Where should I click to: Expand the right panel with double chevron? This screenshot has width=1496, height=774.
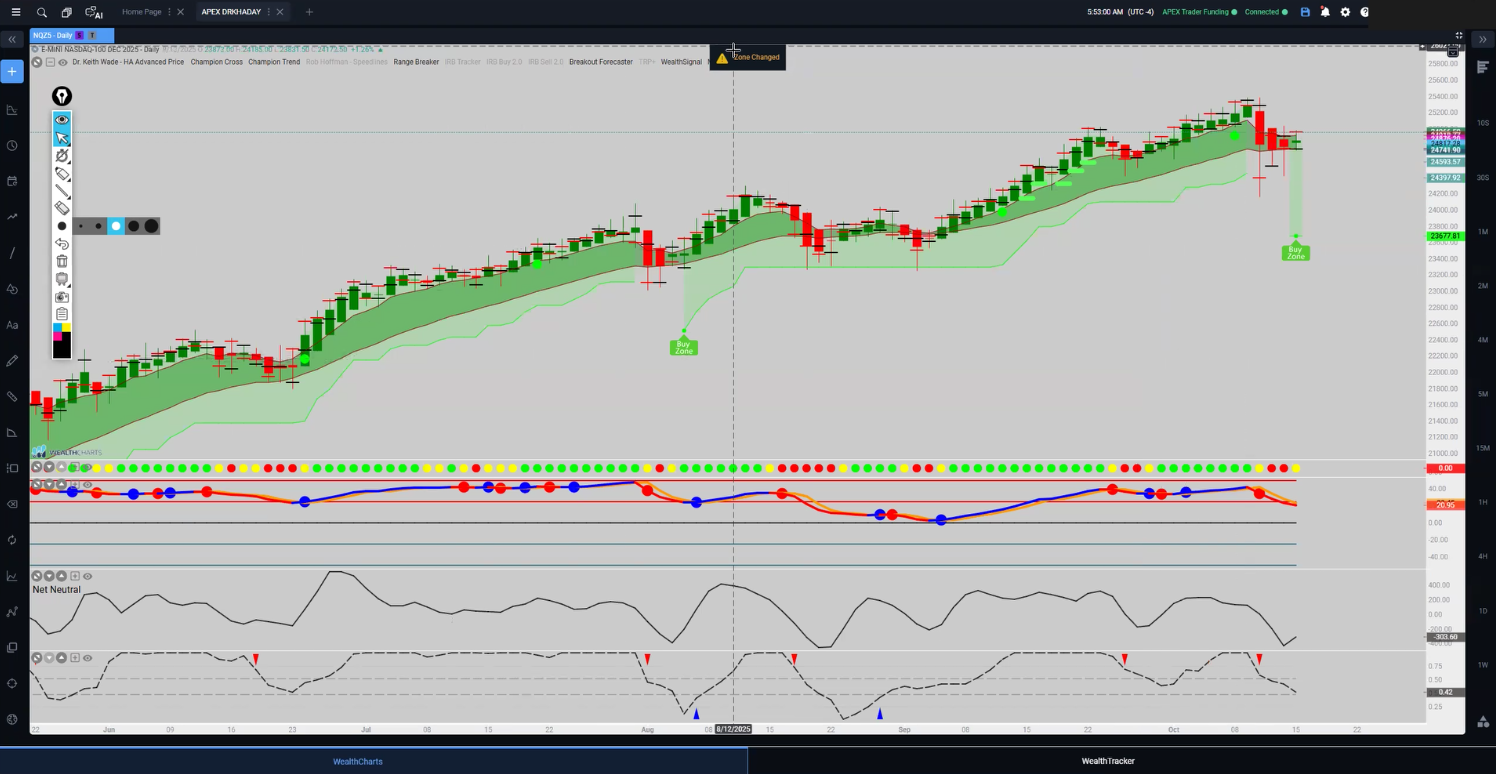(x=1482, y=40)
